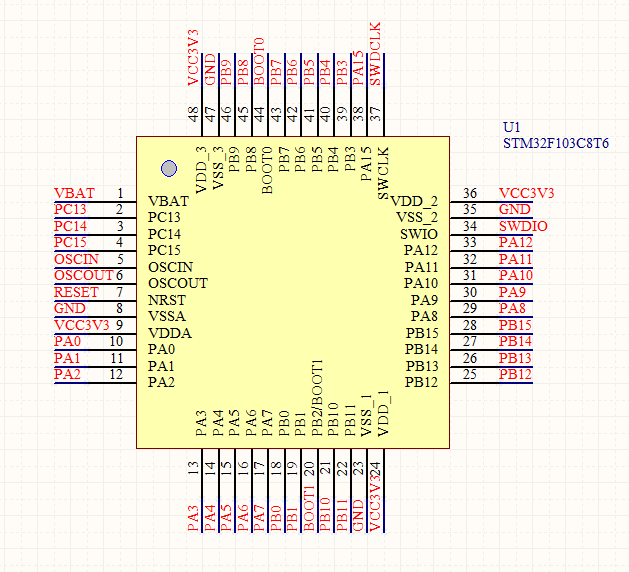The width and height of the screenshot is (629, 572).
Task: Click the black PA7 pin name inside chip
Action: click(267, 423)
